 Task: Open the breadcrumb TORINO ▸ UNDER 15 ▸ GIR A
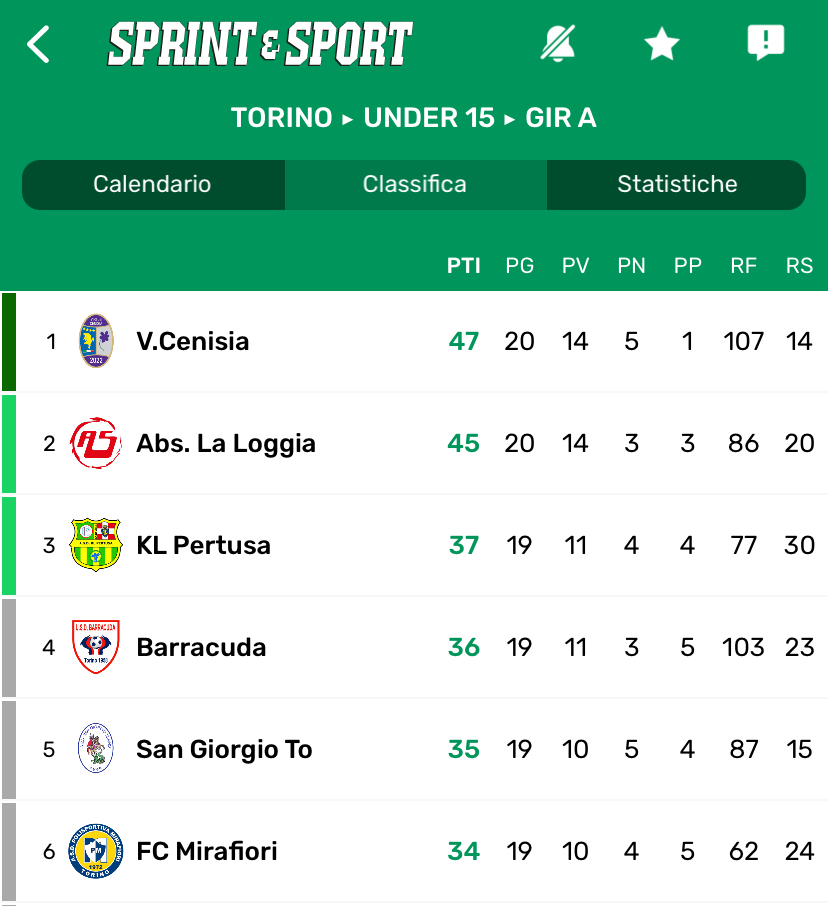pyautogui.click(x=414, y=118)
